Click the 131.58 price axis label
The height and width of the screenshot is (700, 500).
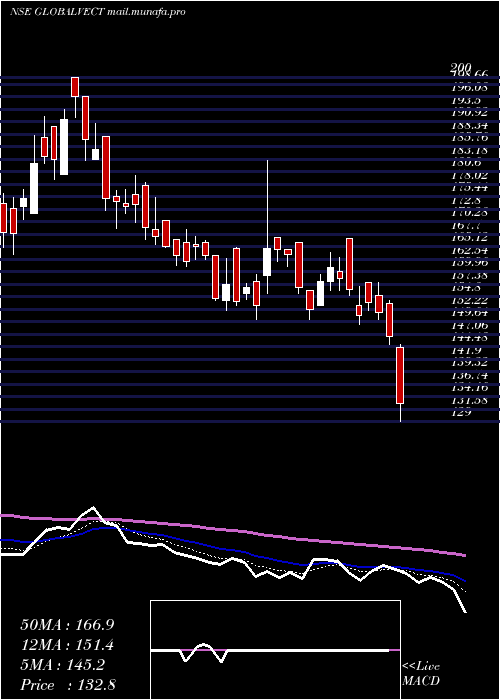pyautogui.click(x=469, y=401)
